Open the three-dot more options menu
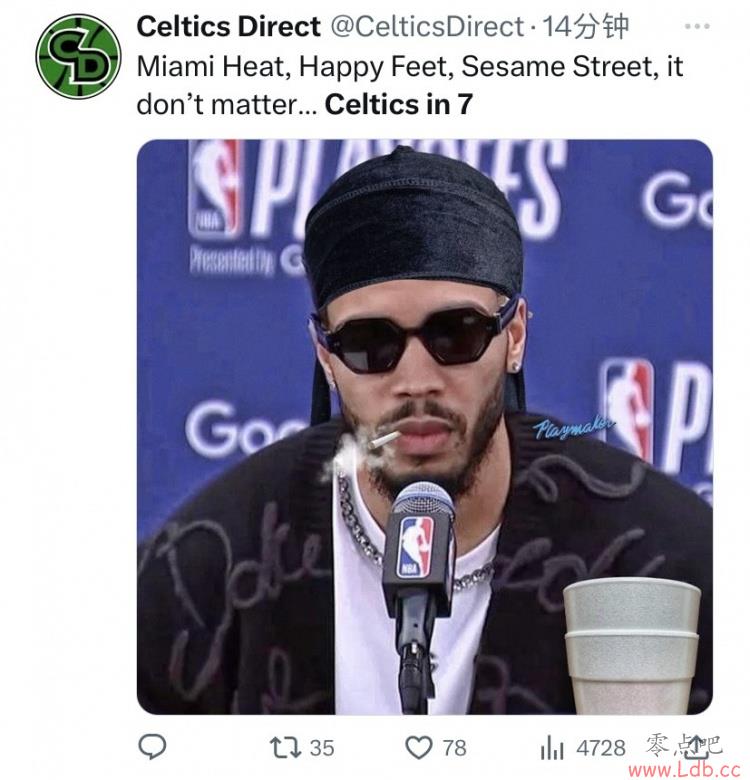 697,26
